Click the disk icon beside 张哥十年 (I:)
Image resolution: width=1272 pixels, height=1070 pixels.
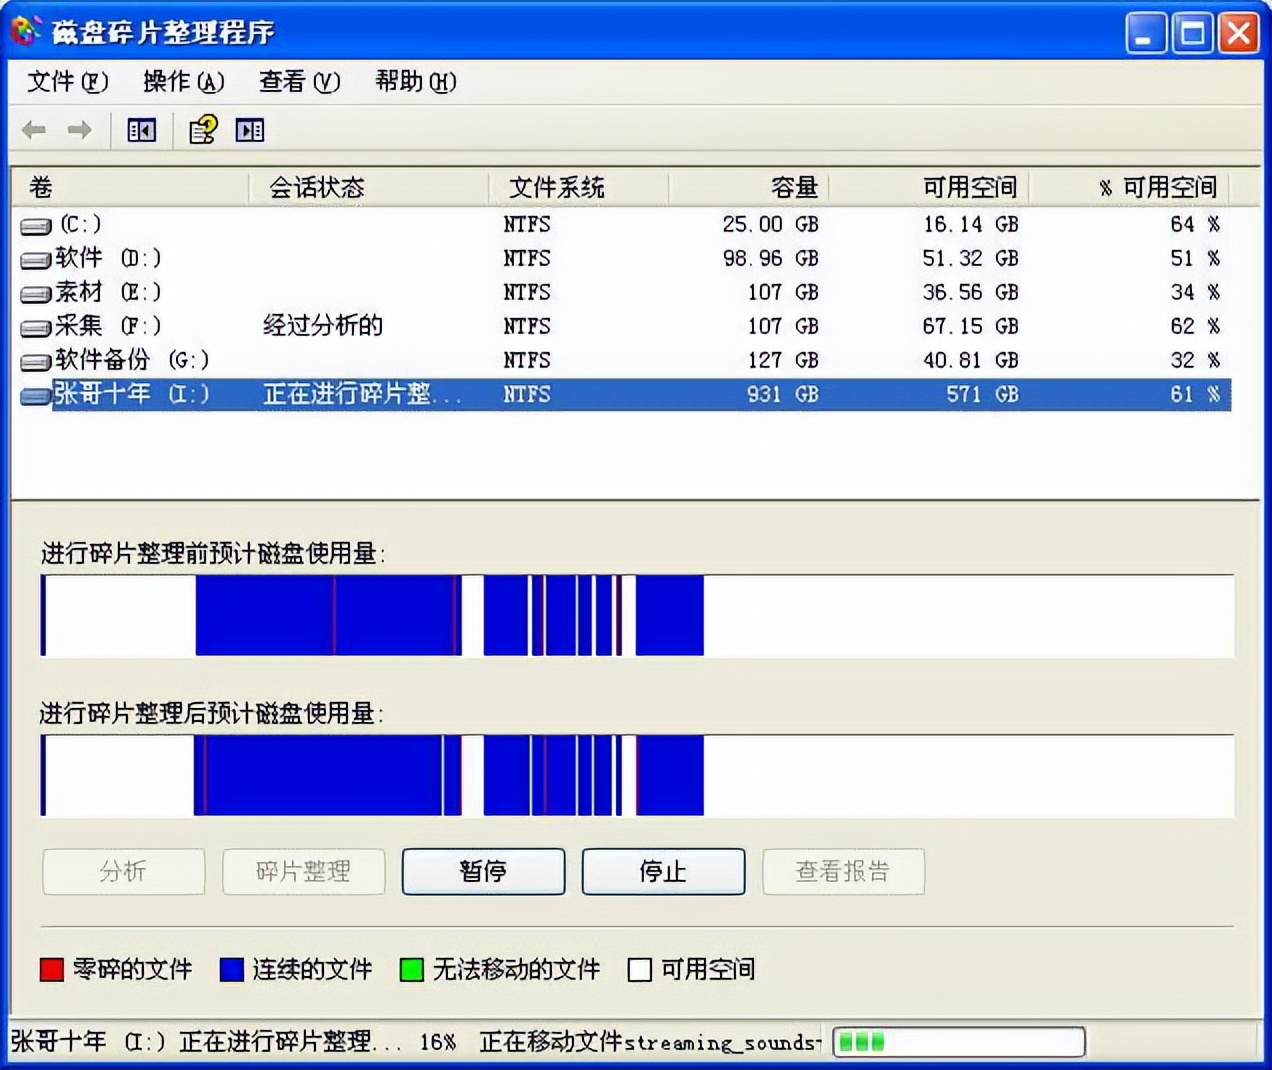[x=35, y=395]
